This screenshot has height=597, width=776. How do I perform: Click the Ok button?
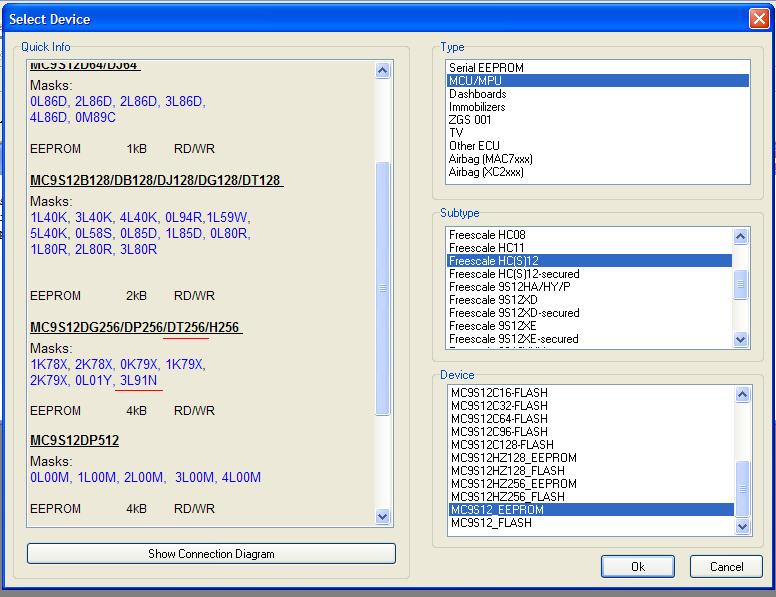[x=637, y=566]
